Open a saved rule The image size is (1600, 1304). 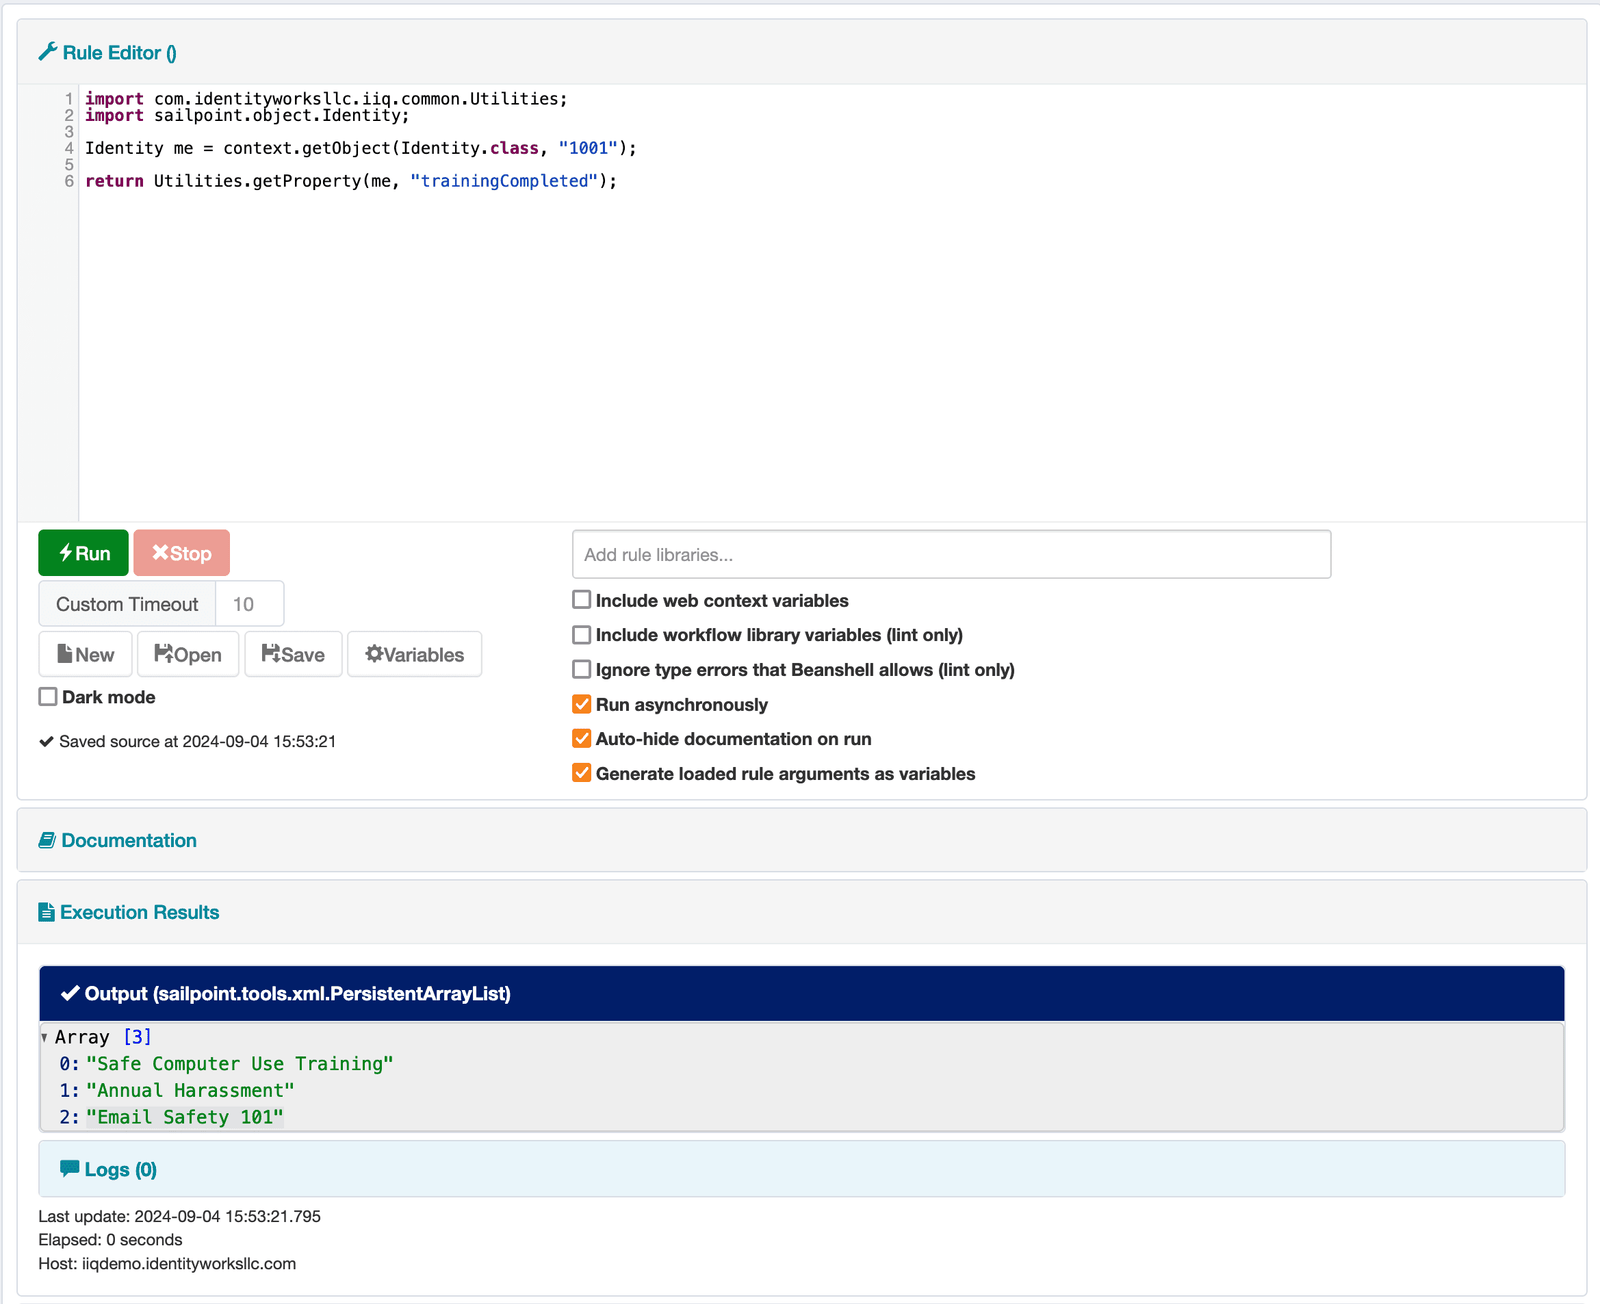click(188, 654)
